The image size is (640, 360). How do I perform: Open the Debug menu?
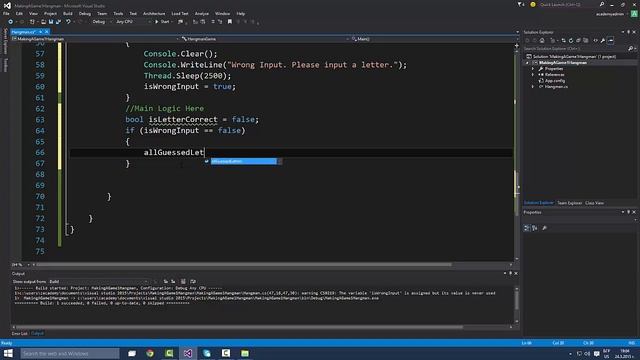(85, 13)
